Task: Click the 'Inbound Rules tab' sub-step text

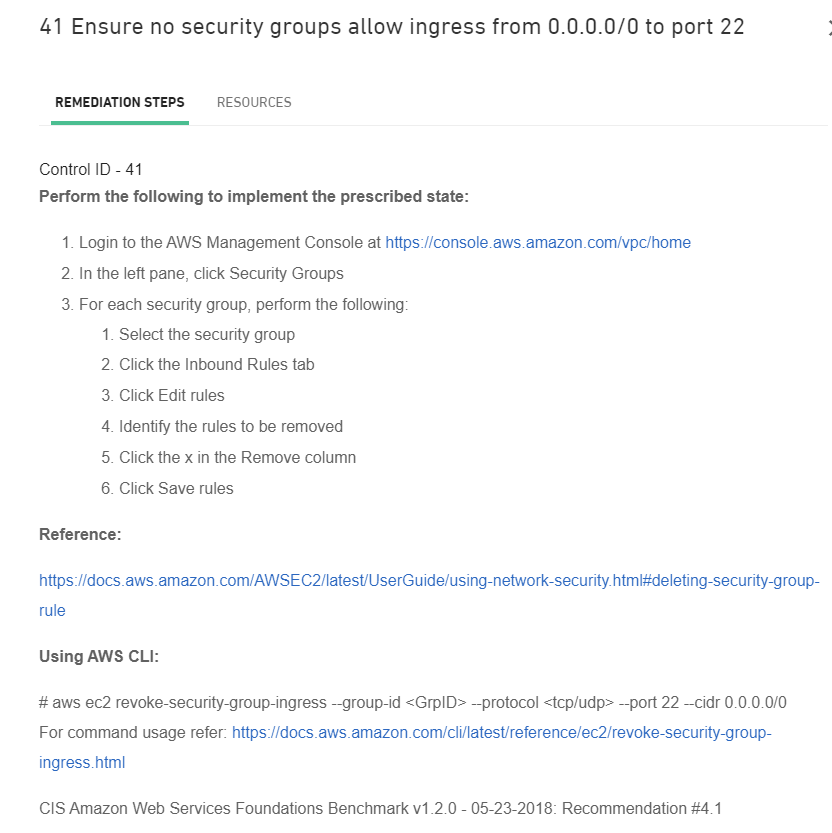Action: coord(217,365)
